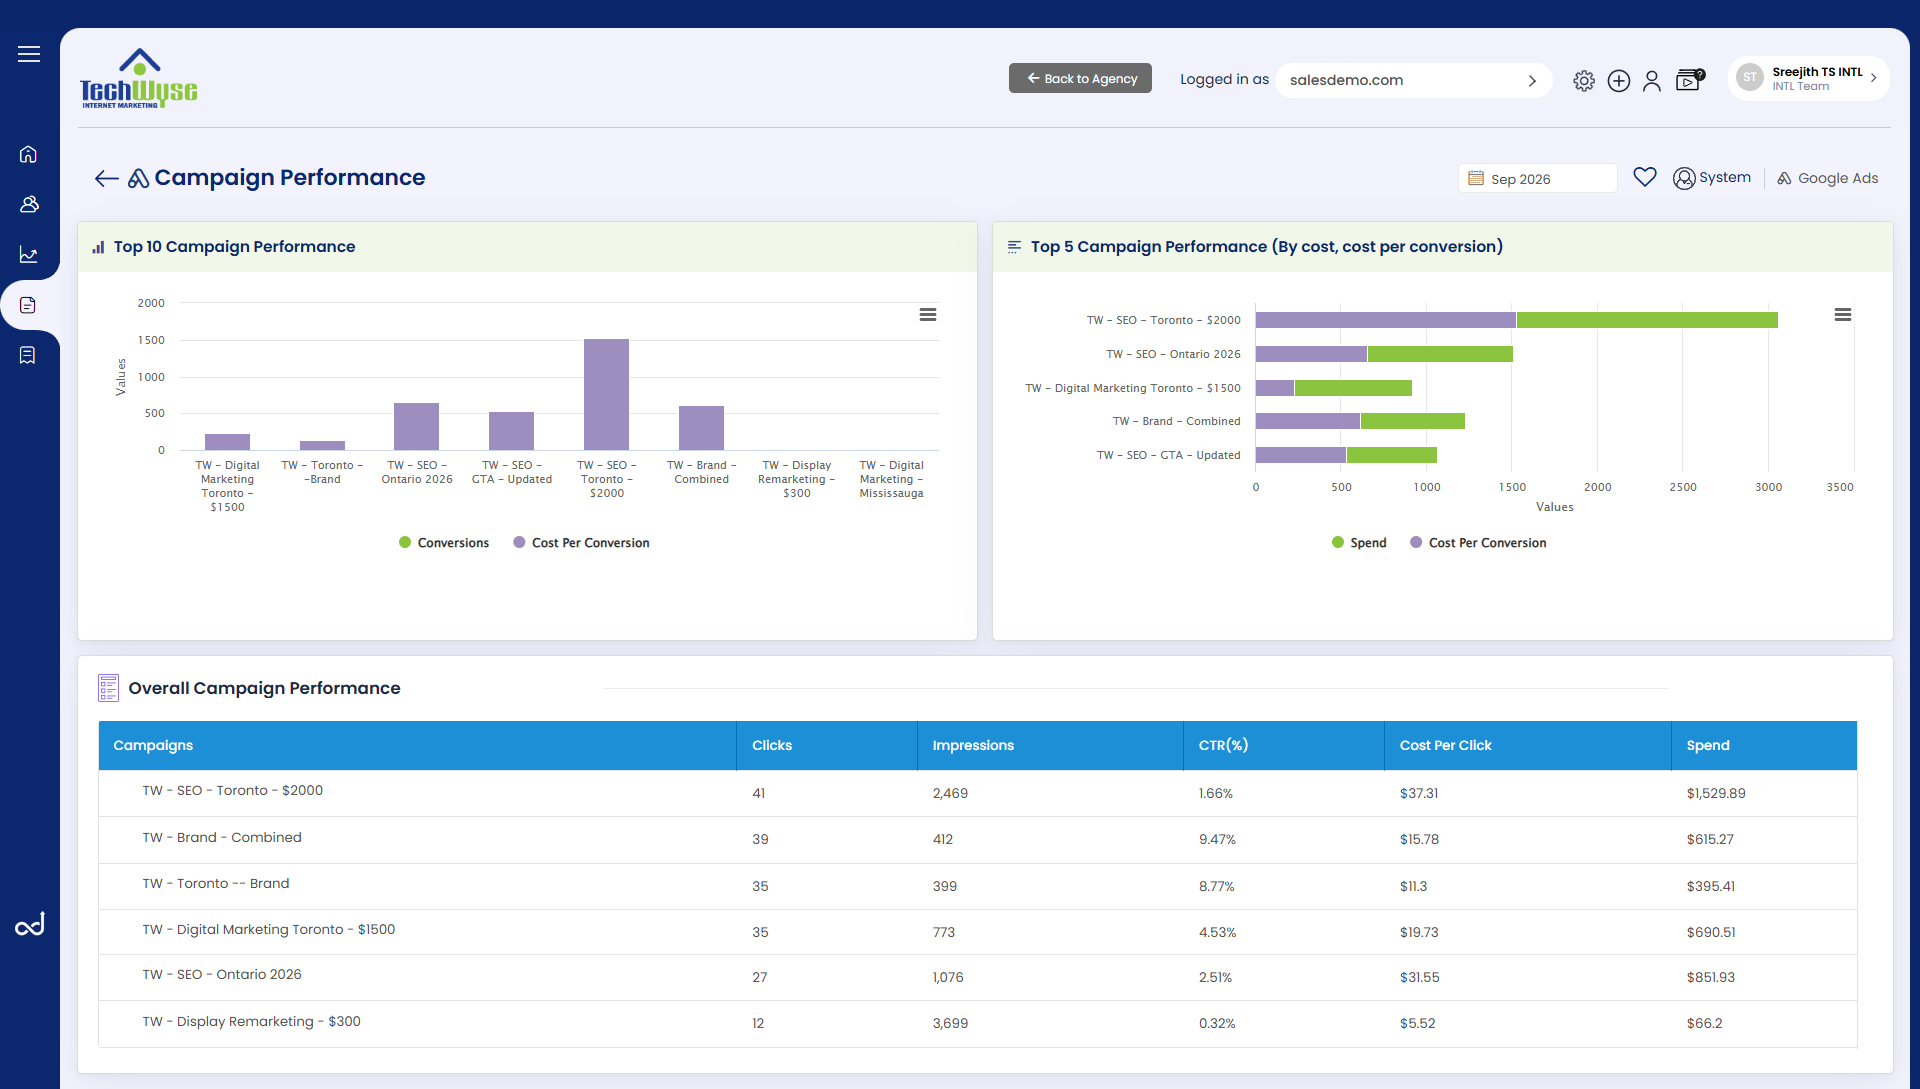Open the users icon in the sidebar
Screen dimensions: 1920x1089
[29, 204]
